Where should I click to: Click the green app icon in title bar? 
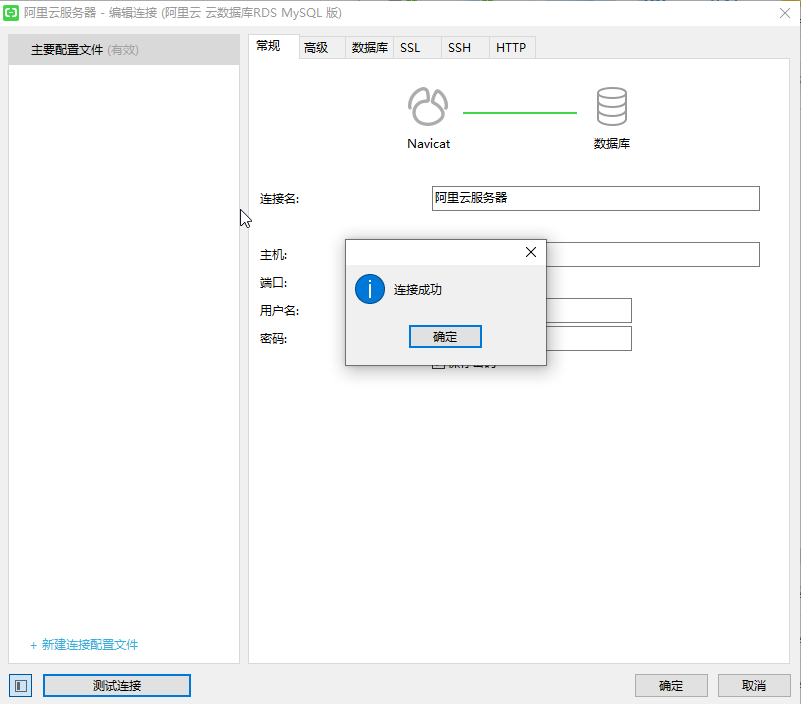[11, 13]
